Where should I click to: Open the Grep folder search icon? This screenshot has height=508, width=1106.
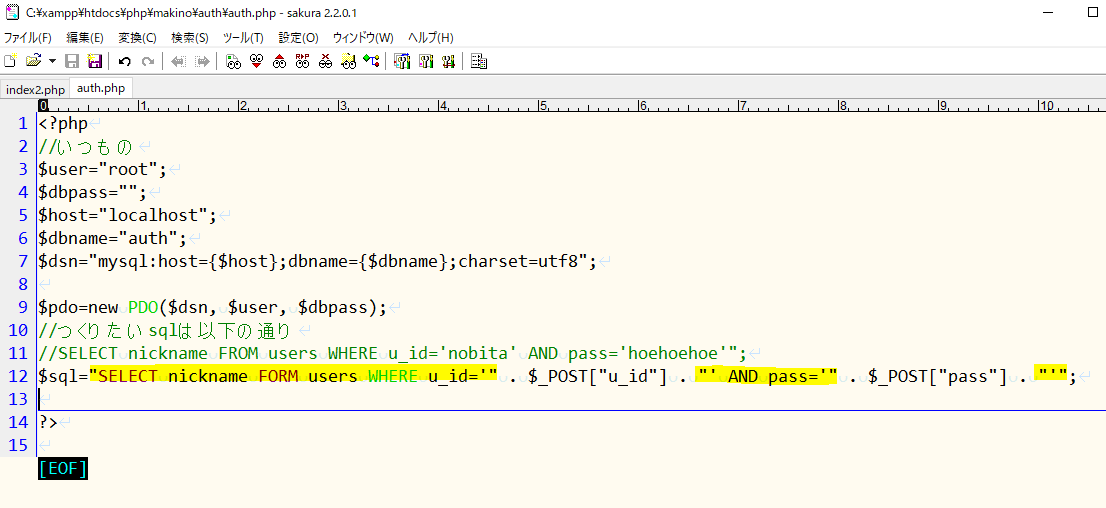tap(348, 61)
